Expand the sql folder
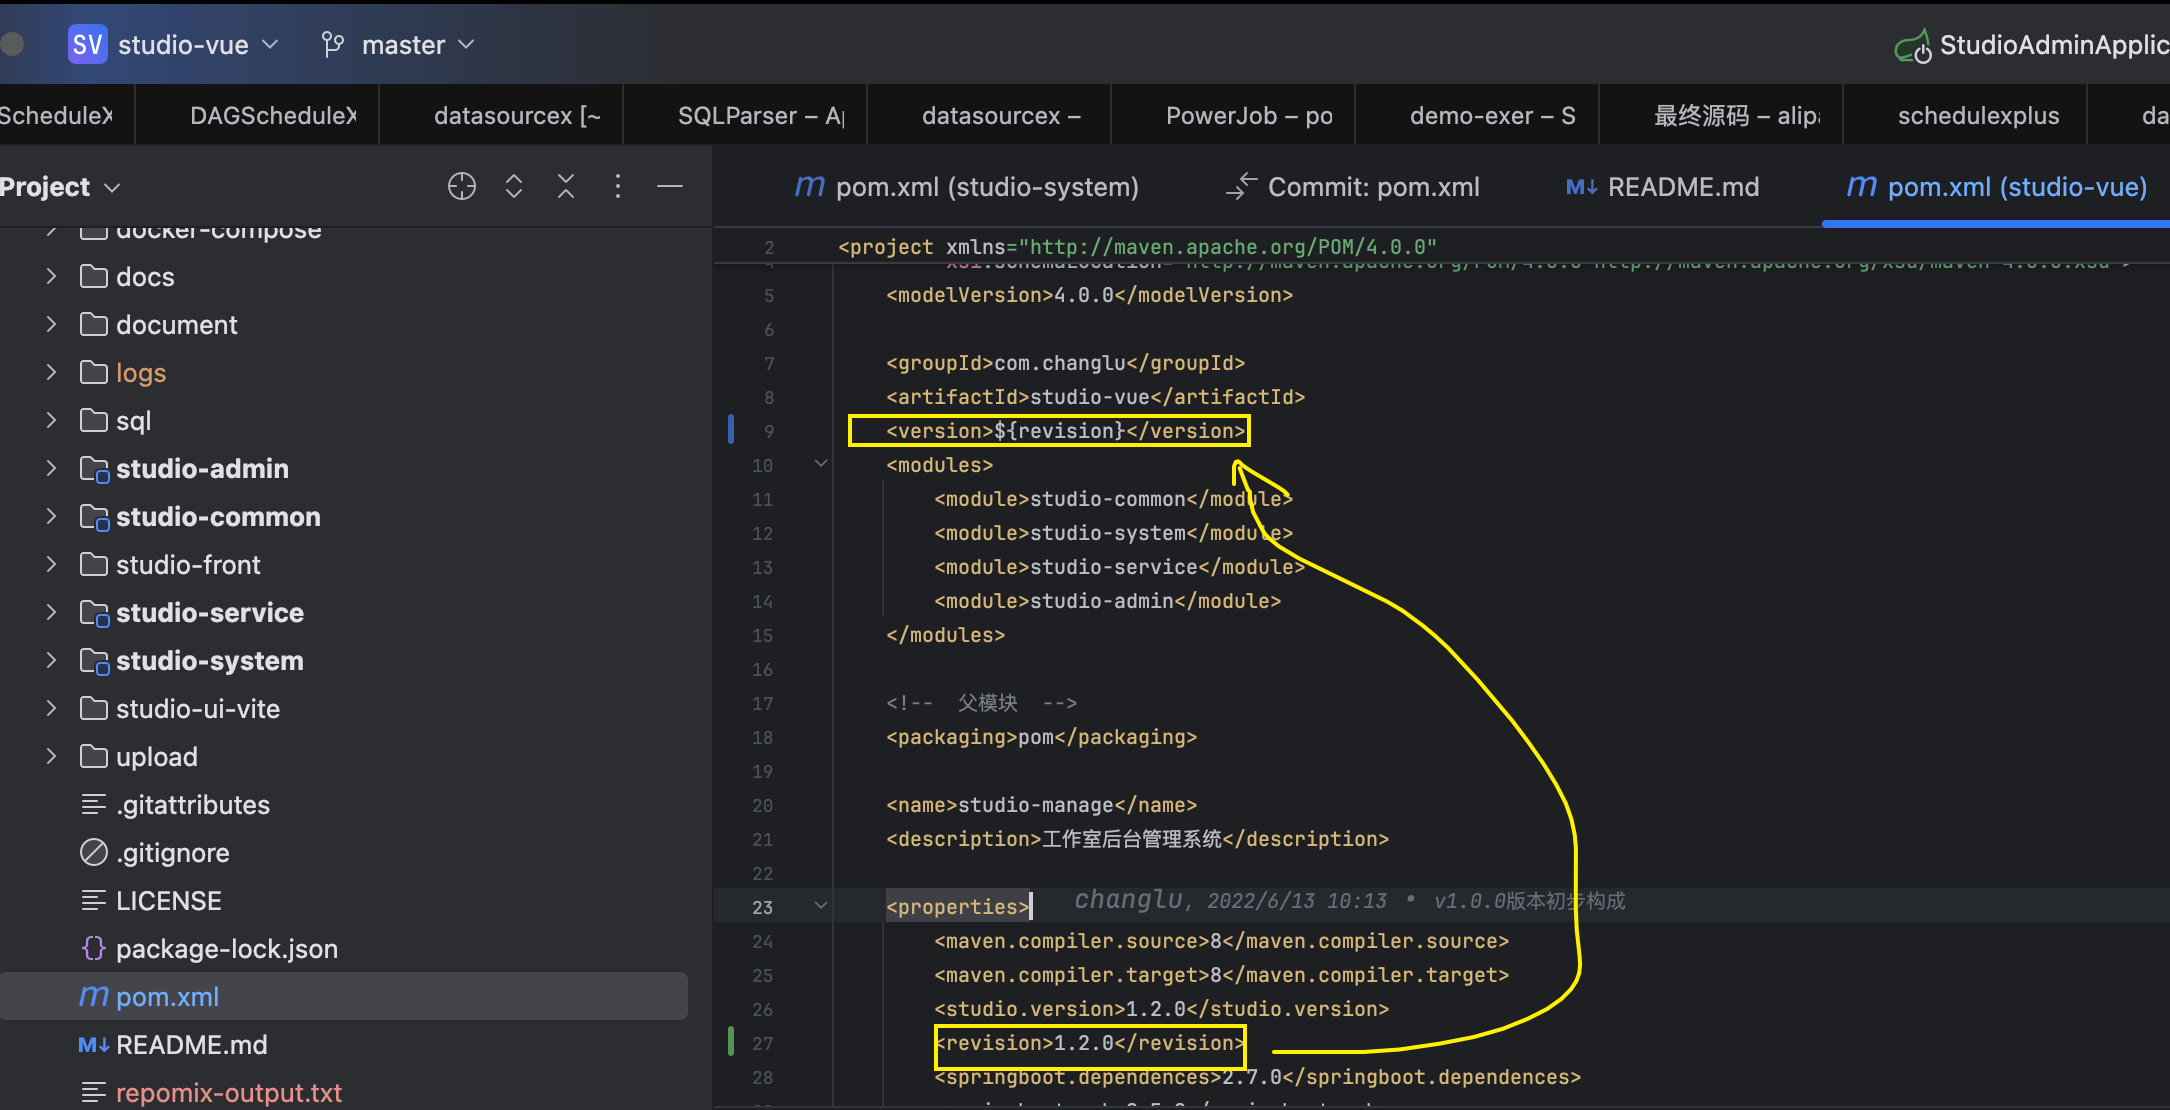 tap(52, 420)
